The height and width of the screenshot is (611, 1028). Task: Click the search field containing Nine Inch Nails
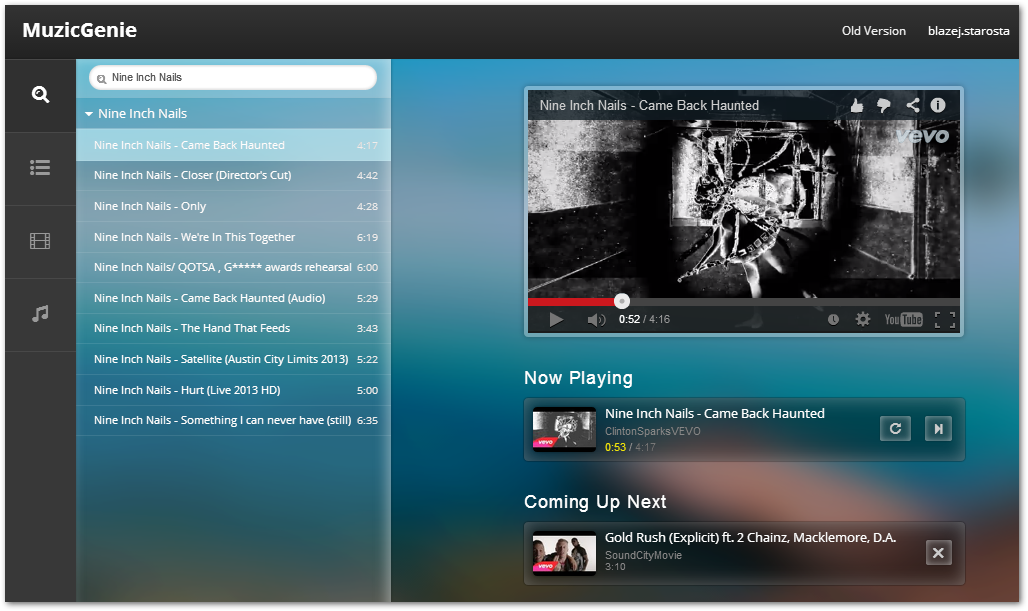pyautogui.click(x=233, y=77)
